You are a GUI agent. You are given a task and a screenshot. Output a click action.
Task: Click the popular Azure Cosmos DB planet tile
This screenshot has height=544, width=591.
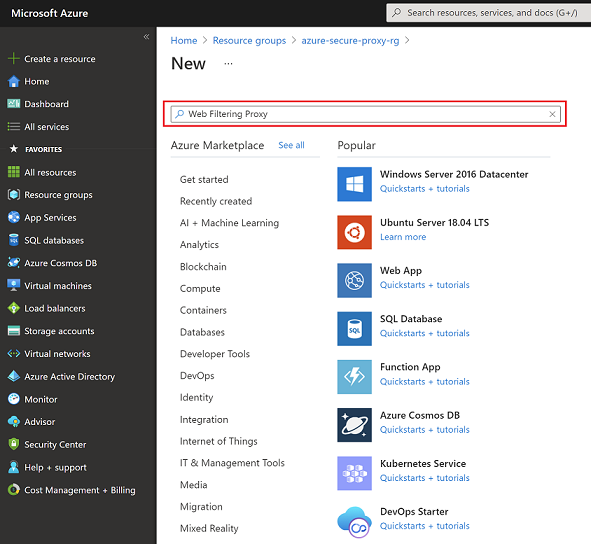coord(354,425)
